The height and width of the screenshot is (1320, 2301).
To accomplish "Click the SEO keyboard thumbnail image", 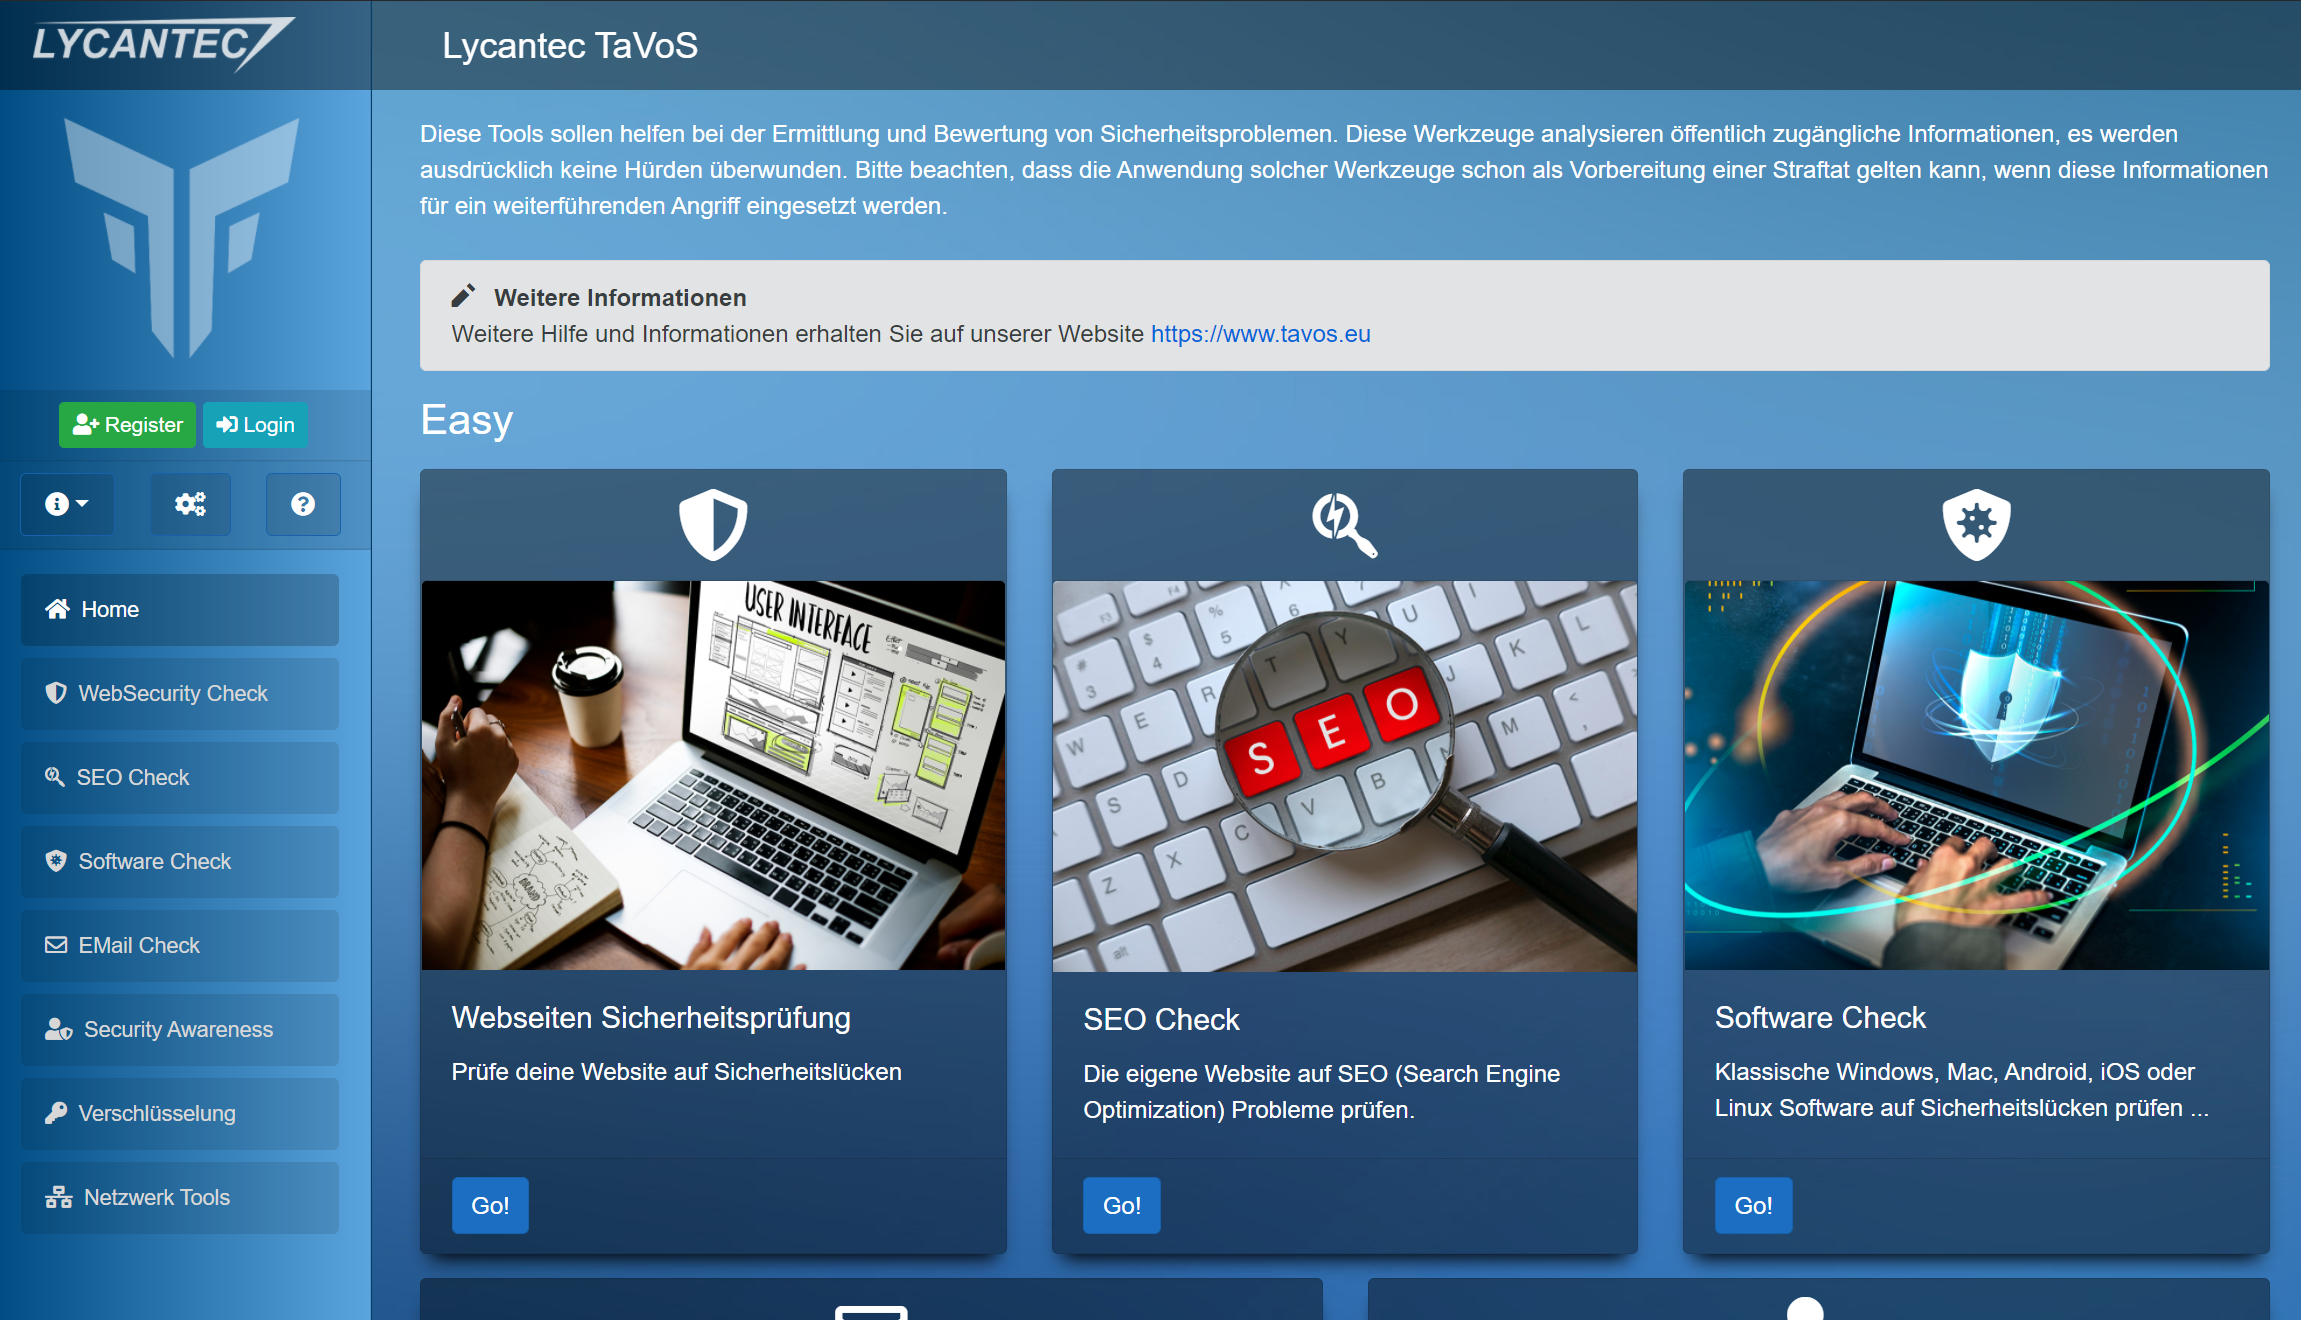I will tap(1344, 775).
